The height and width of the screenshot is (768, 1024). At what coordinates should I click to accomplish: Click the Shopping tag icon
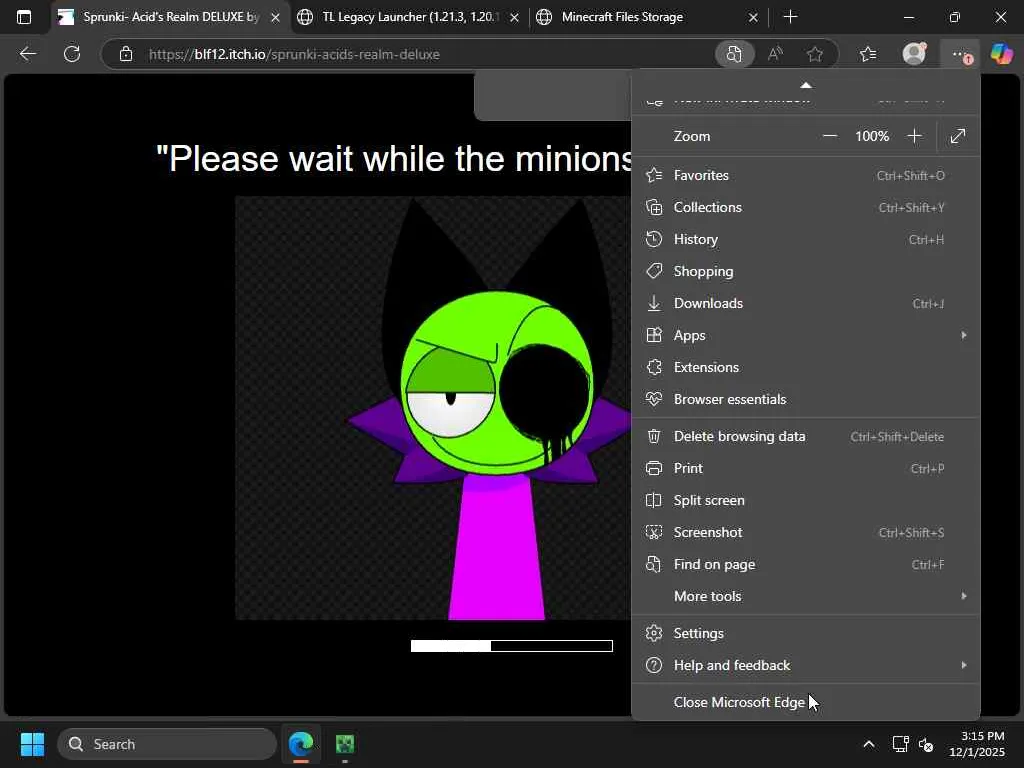pos(654,271)
